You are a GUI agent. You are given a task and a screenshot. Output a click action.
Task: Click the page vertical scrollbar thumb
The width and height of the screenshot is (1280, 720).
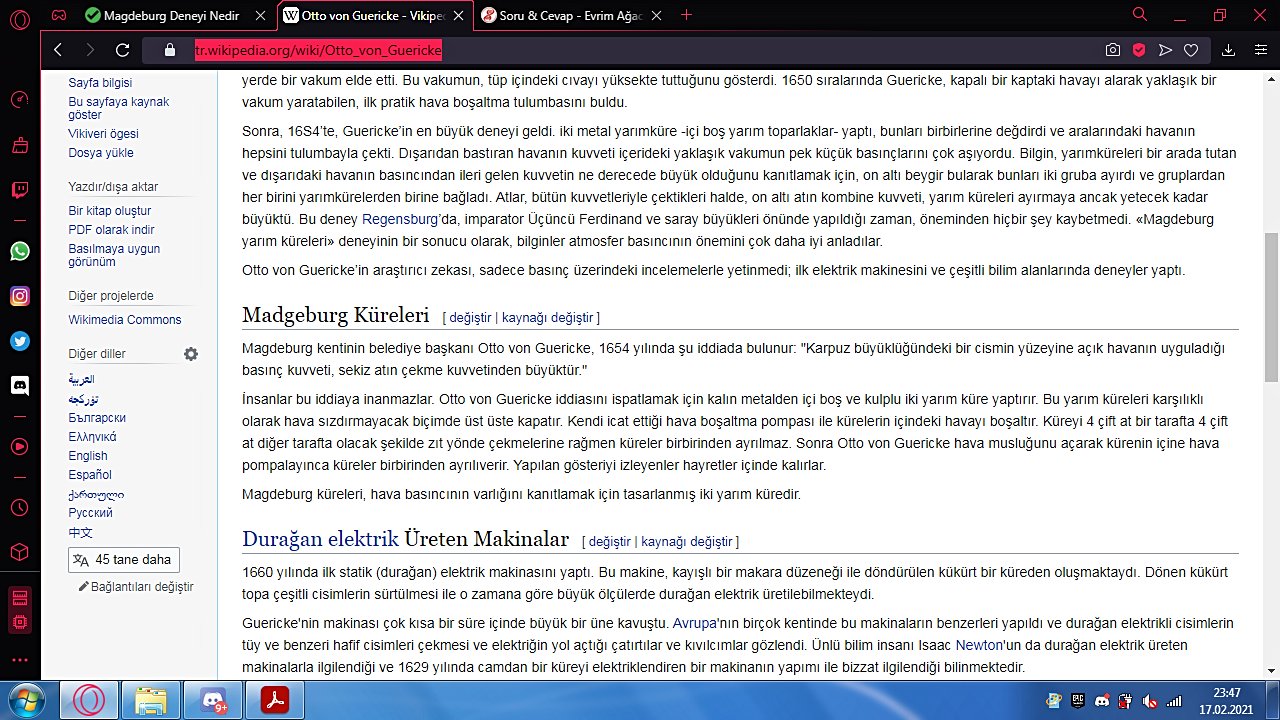pos(1271,306)
